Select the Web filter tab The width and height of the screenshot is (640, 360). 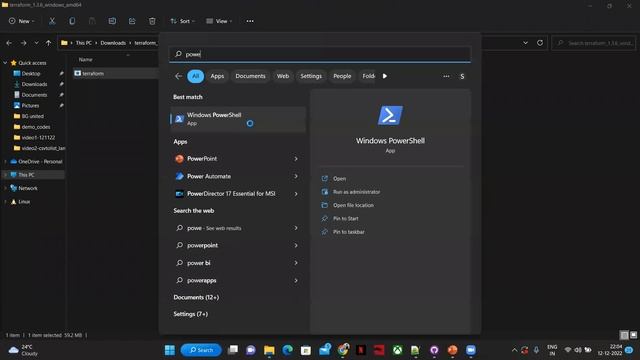(283, 76)
